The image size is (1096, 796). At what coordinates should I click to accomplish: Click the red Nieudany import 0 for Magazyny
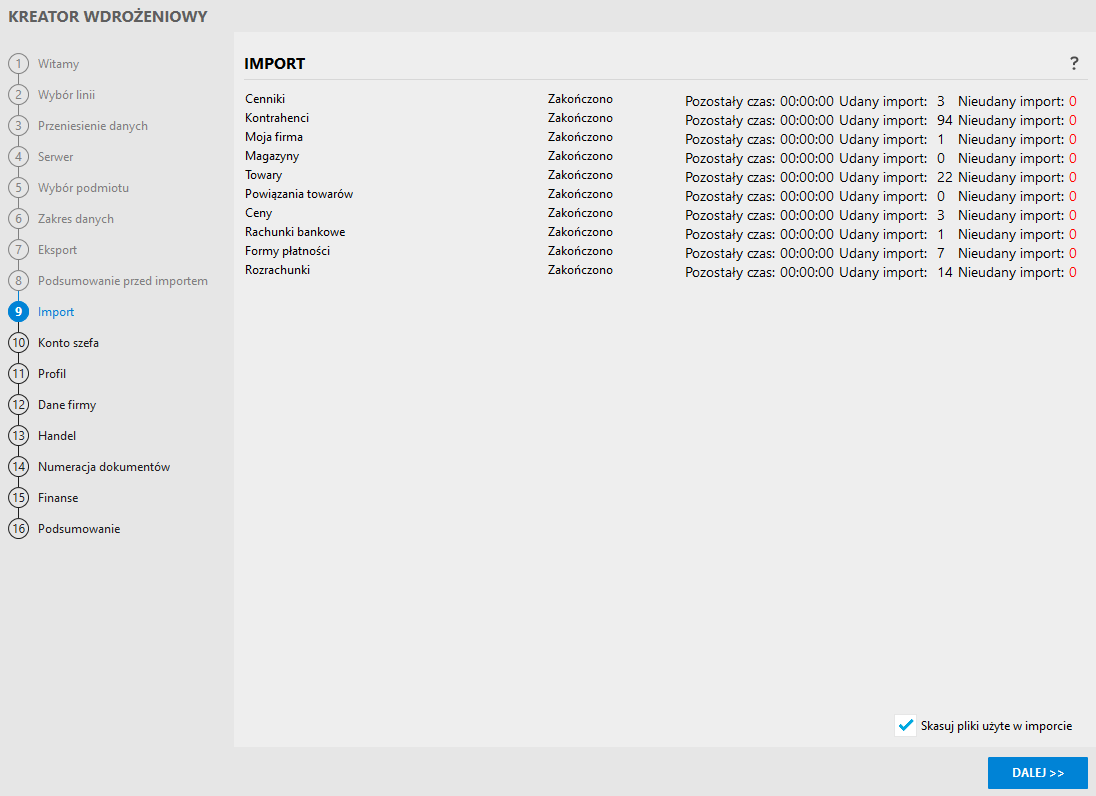point(1073,159)
